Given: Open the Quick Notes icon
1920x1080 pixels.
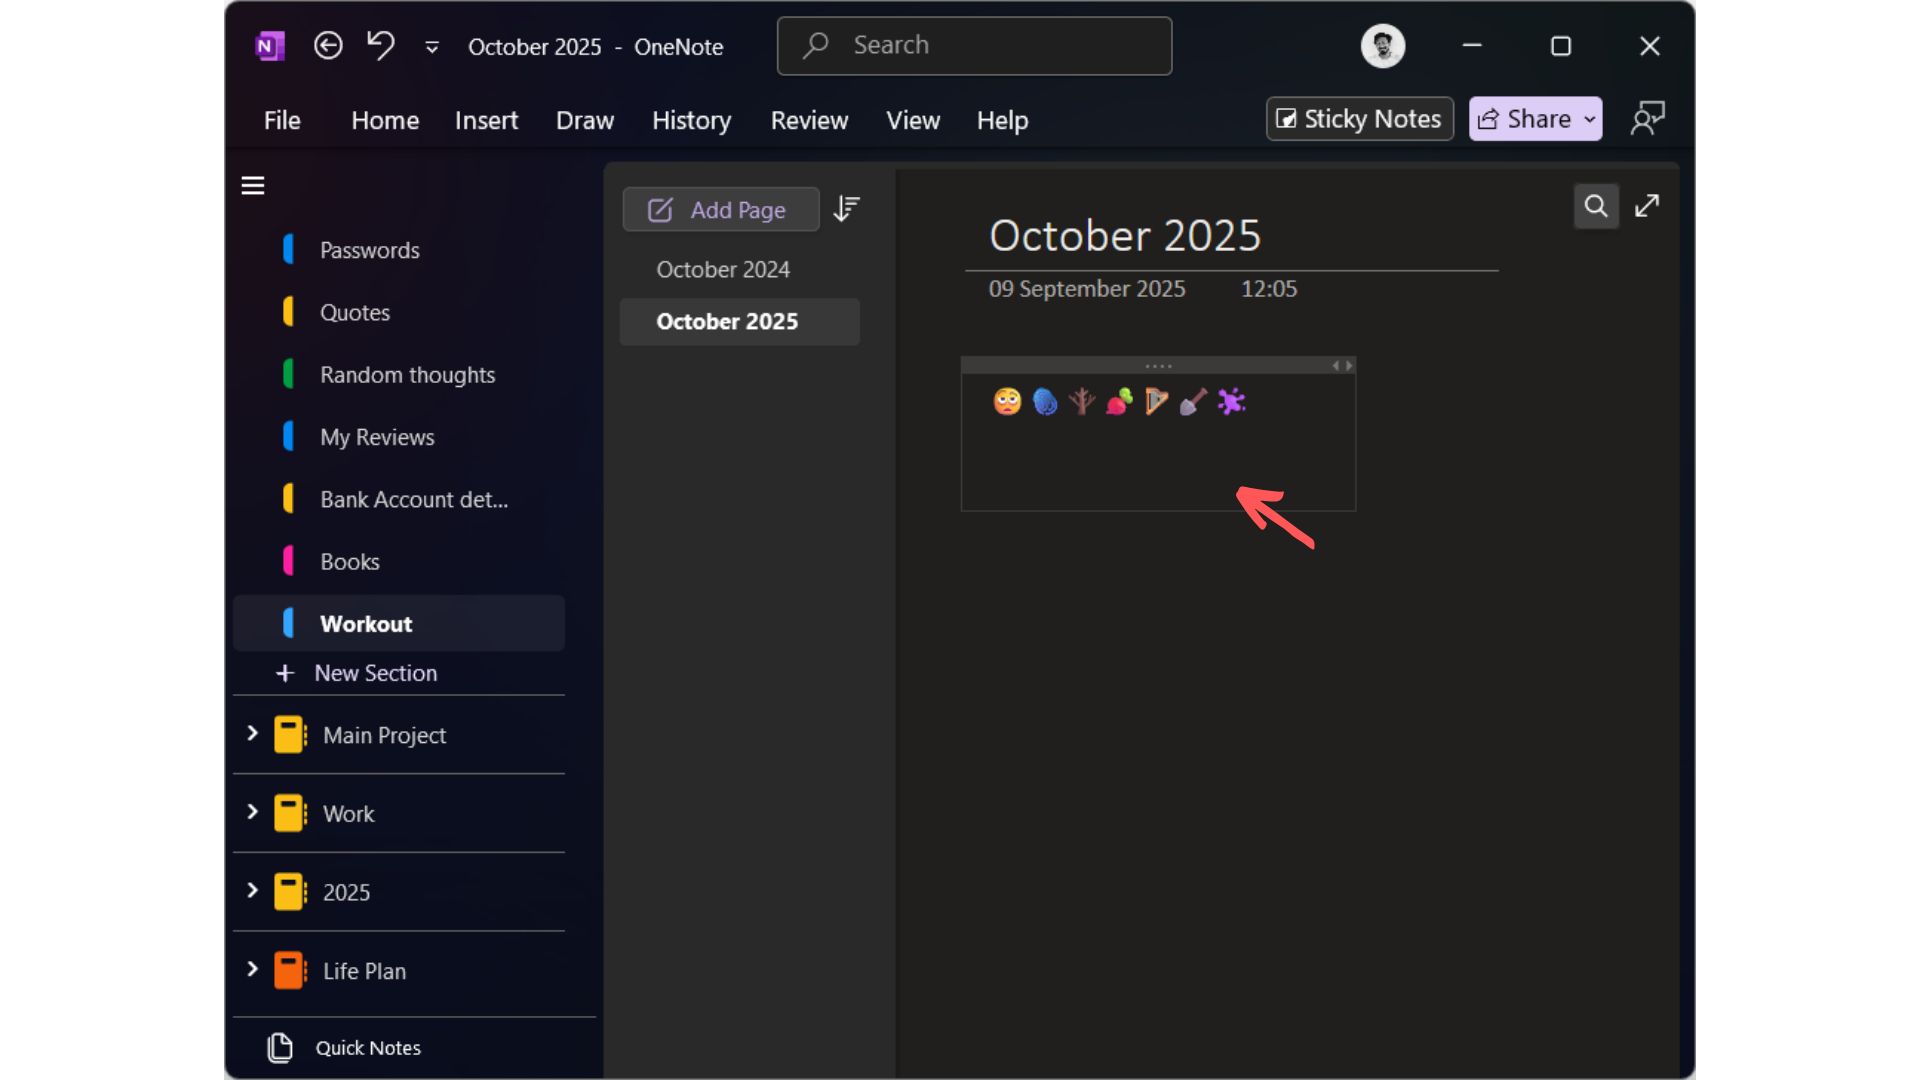Looking at the screenshot, I should [280, 1047].
